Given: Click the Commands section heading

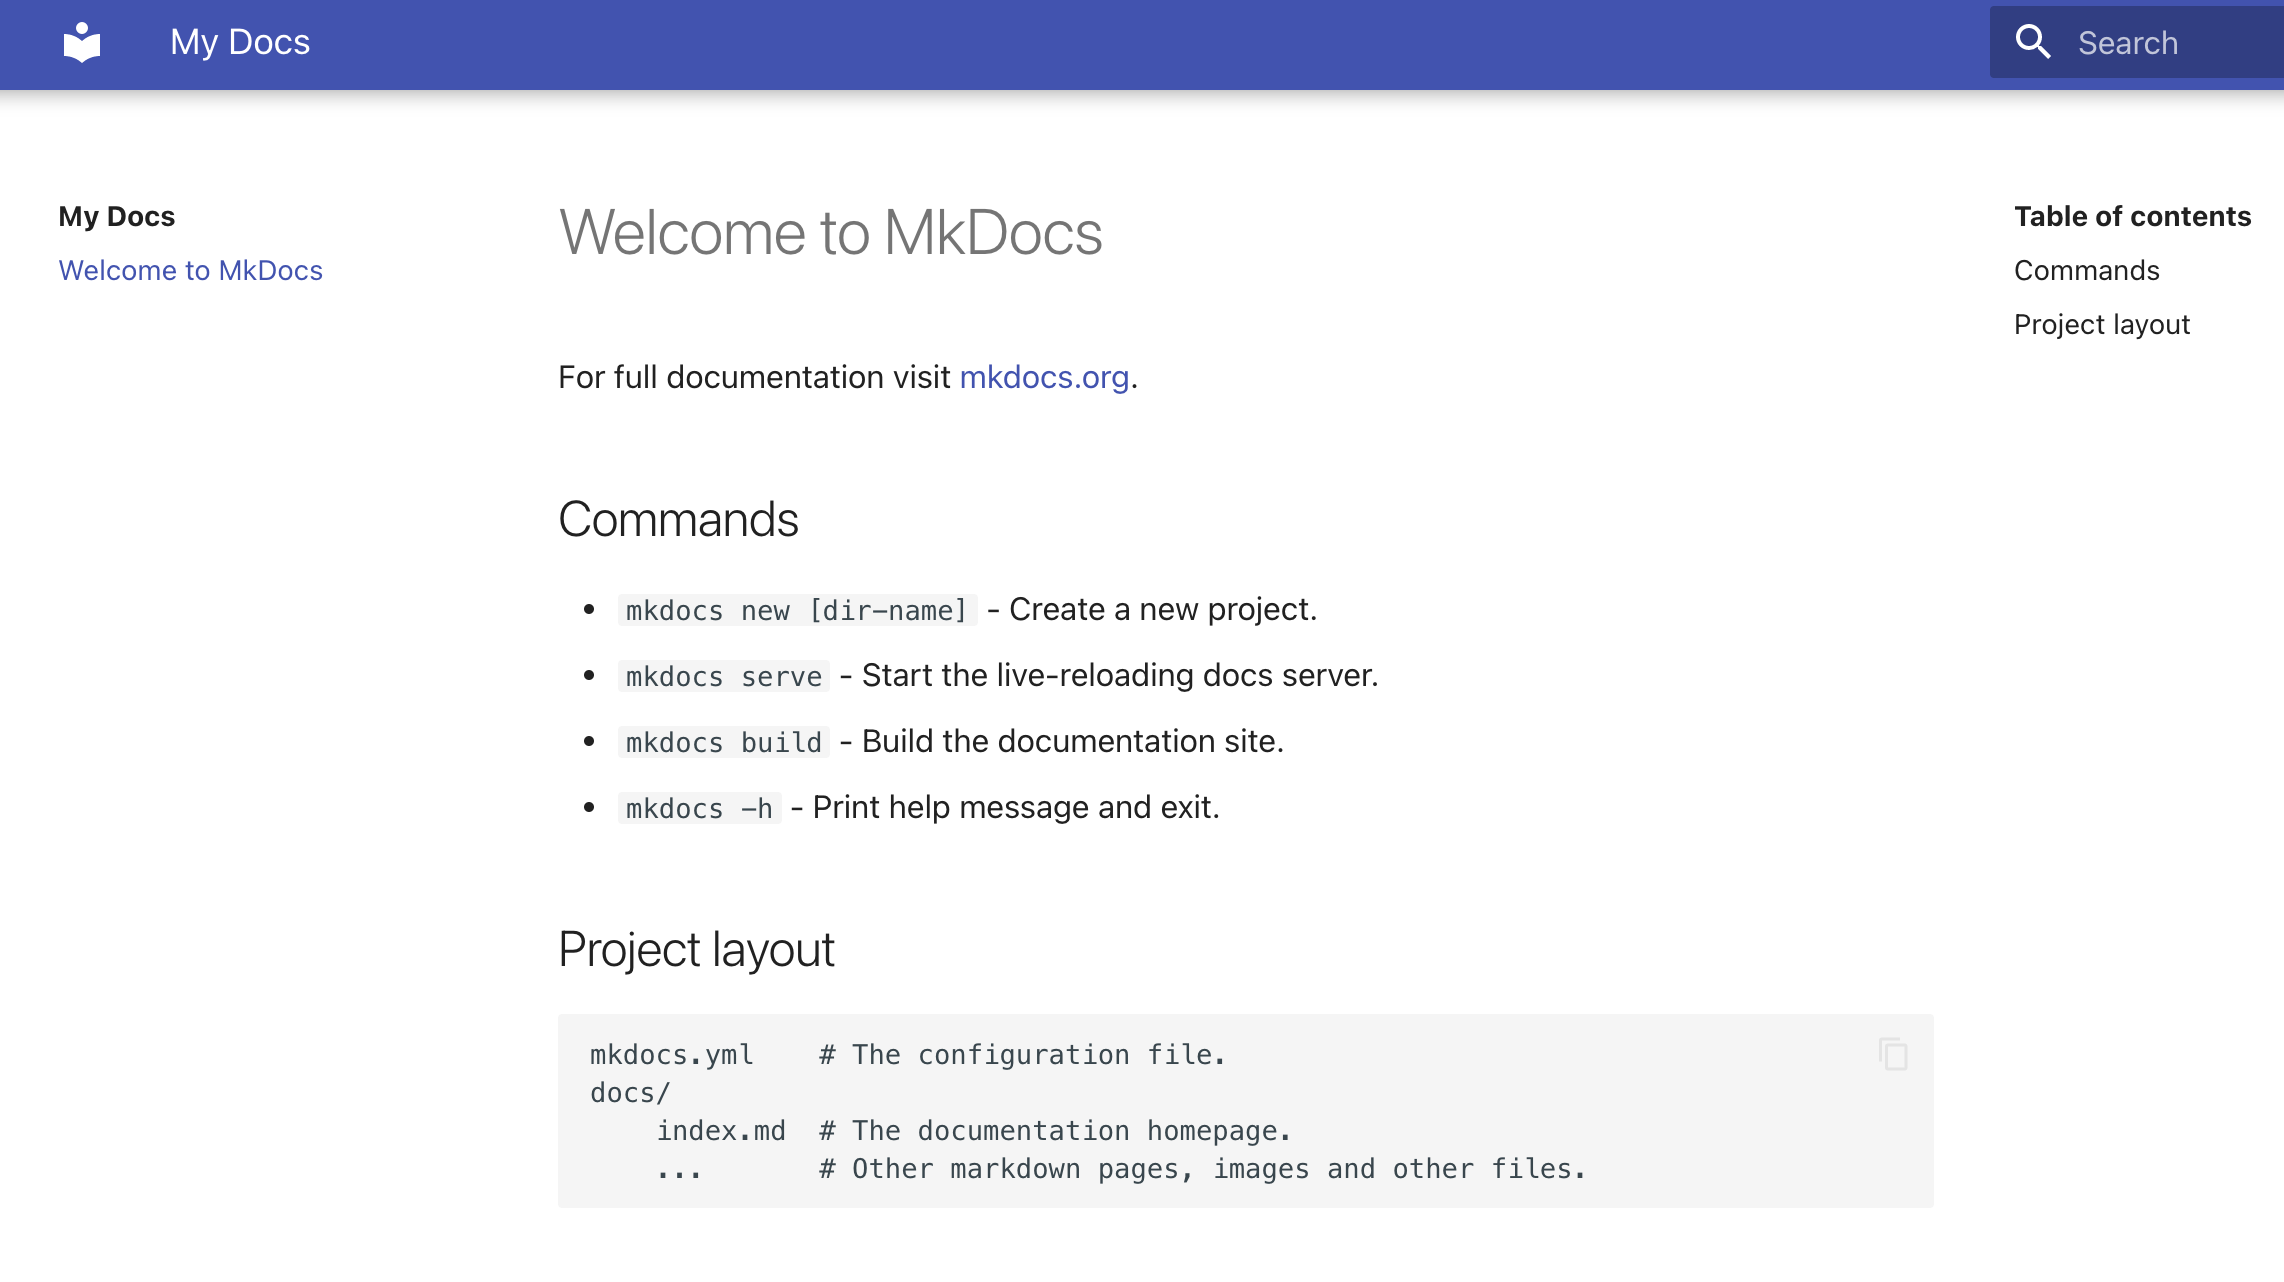Looking at the screenshot, I should (x=678, y=519).
